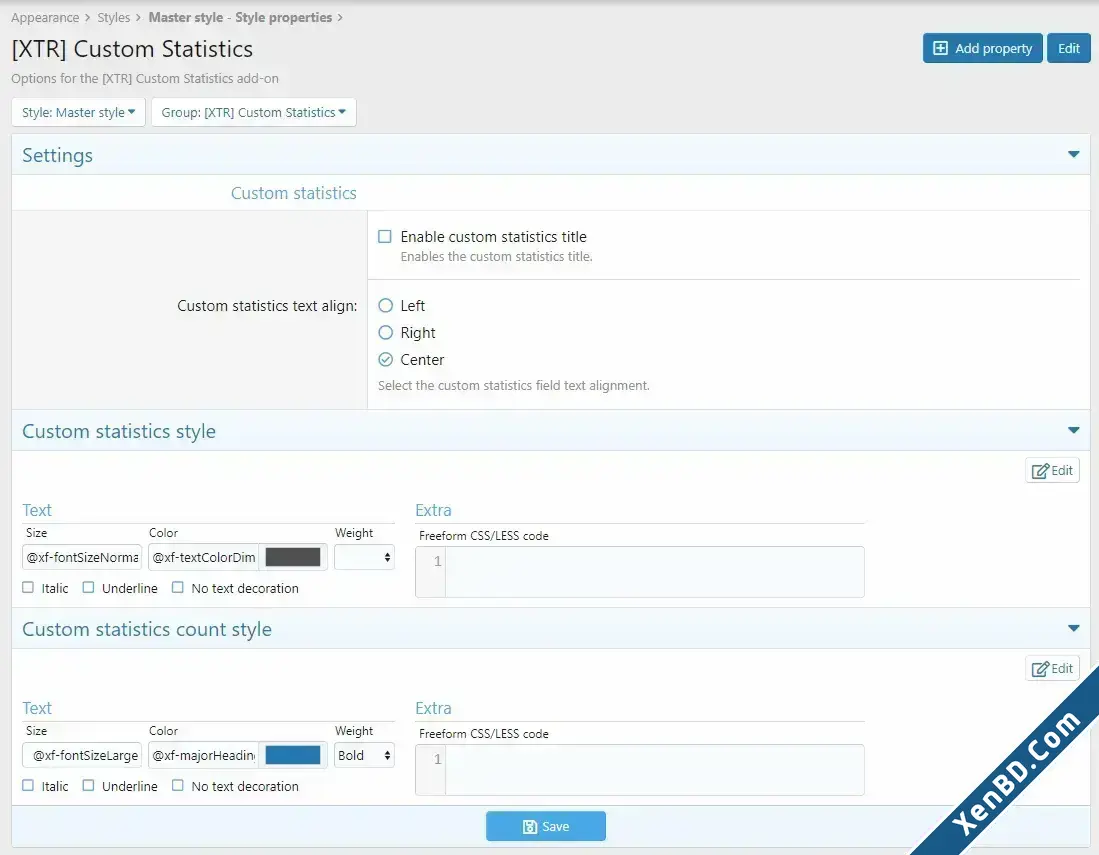The width and height of the screenshot is (1099, 855).
Task: Open the blank Weight dropdown in statistics style
Action: click(x=364, y=557)
